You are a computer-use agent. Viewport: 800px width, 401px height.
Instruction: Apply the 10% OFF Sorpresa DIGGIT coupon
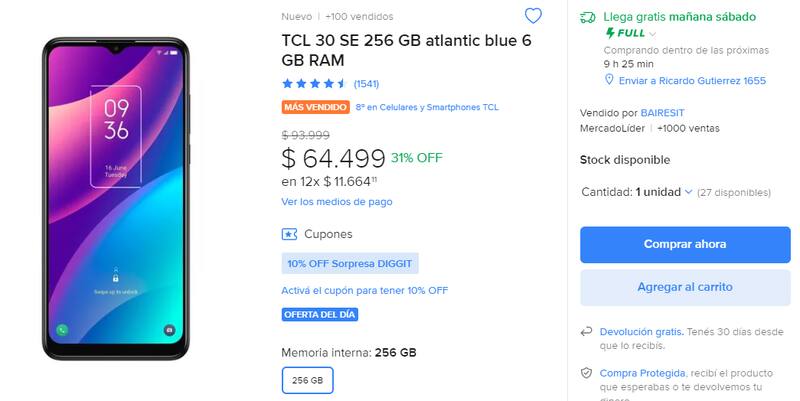pos(349,264)
